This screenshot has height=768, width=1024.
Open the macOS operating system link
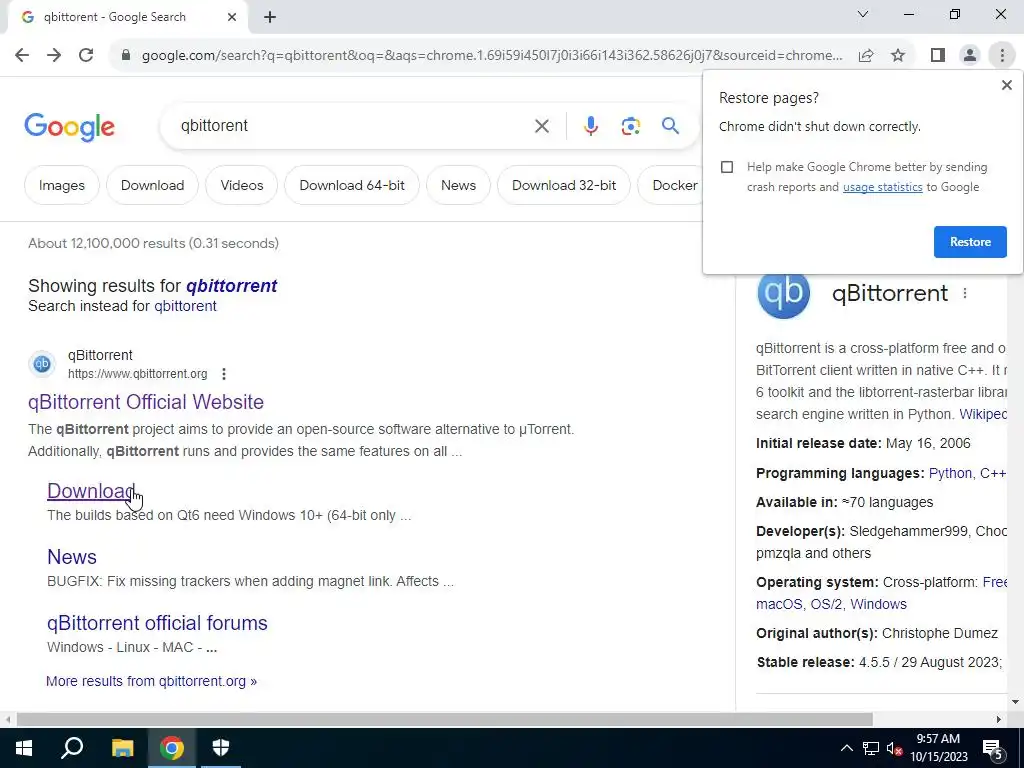click(778, 605)
